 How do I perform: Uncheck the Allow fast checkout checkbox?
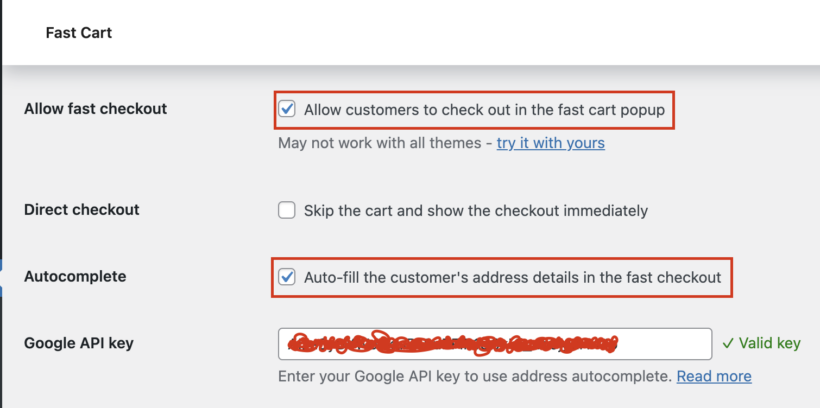[x=287, y=109]
